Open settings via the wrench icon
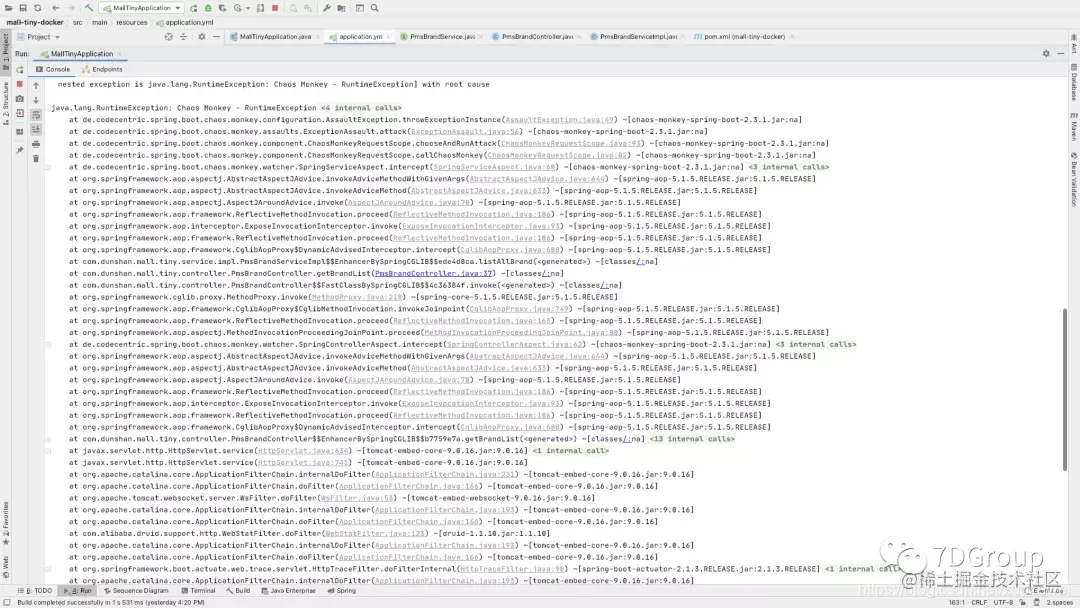Image resolution: width=1080 pixels, height=608 pixels. click(x=326, y=8)
